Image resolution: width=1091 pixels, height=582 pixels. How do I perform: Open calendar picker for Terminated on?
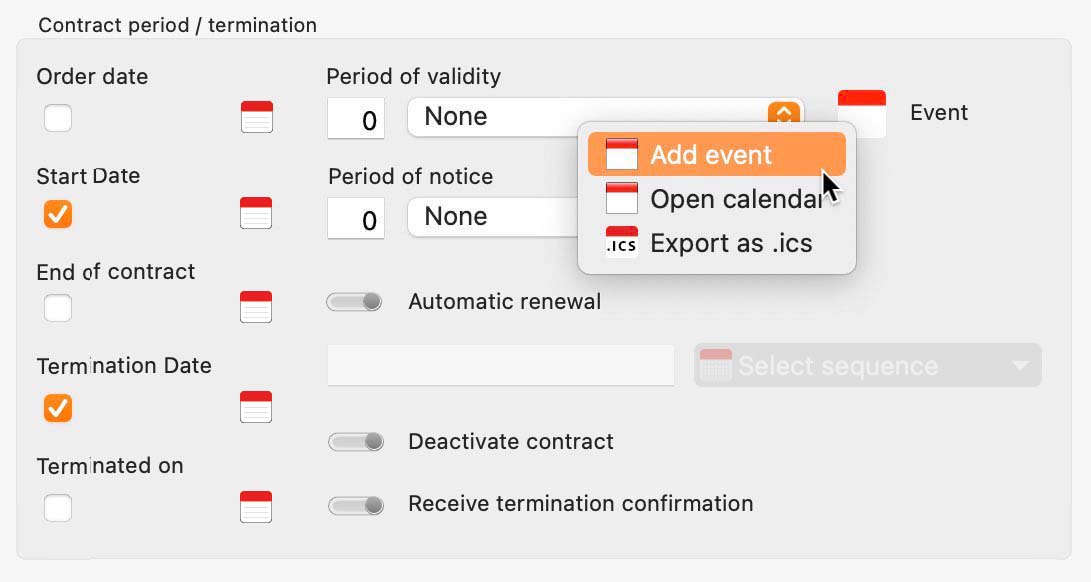(256, 507)
